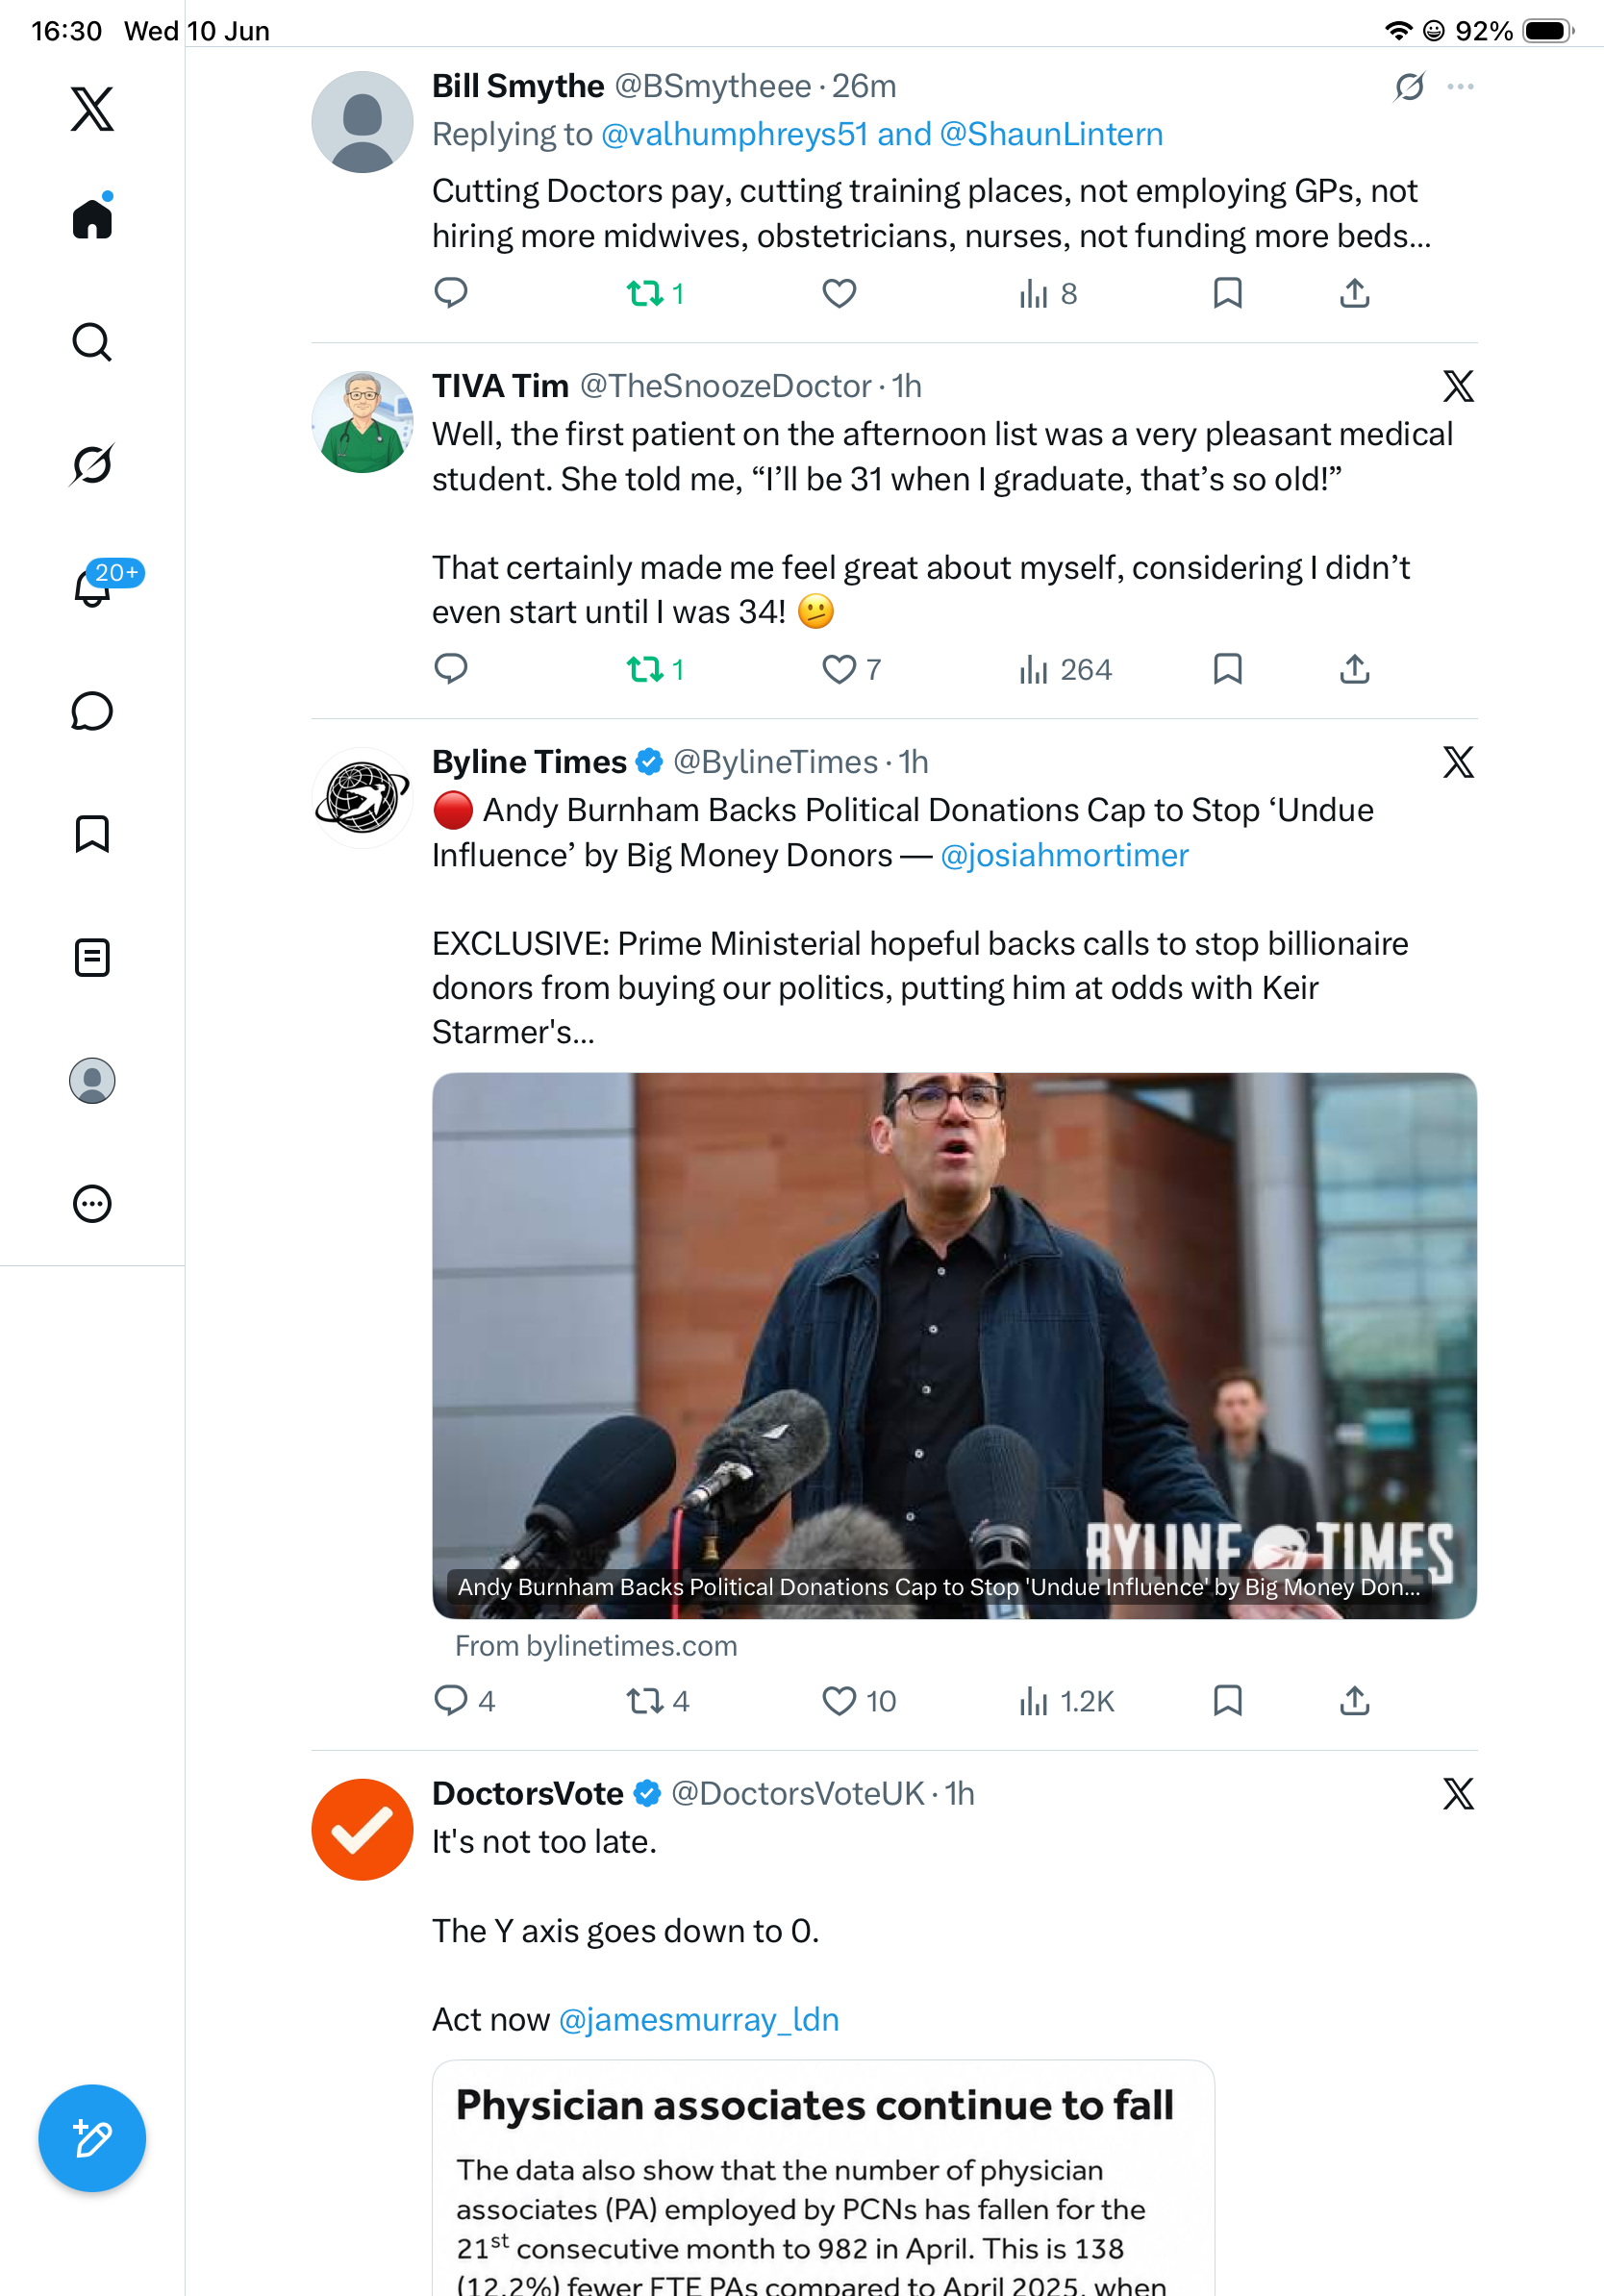Screen dimensions: 1604x2296
Task: Open the @jamesmurray_ldn mention link
Action: [698, 2019]
